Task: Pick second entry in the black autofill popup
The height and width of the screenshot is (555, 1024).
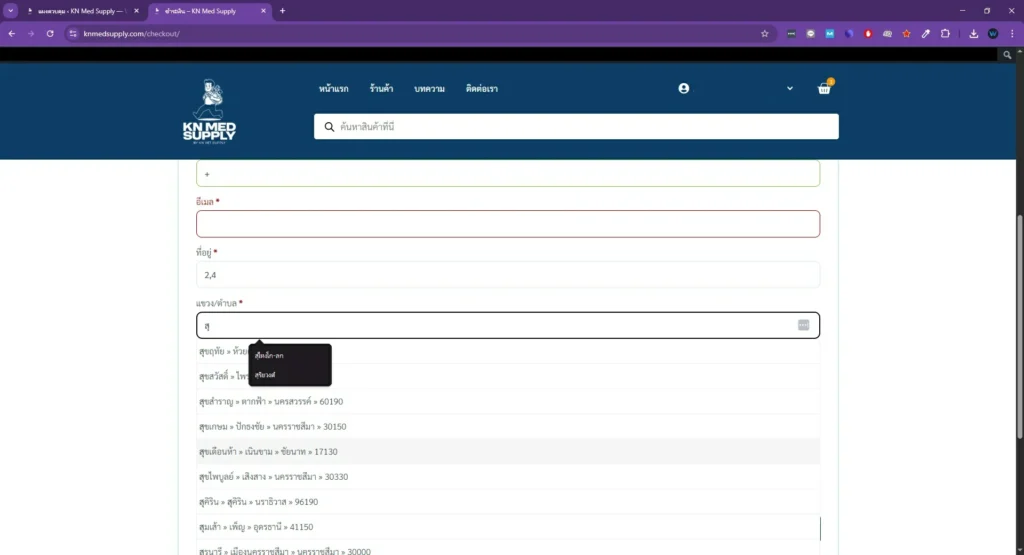Action: 289,375
